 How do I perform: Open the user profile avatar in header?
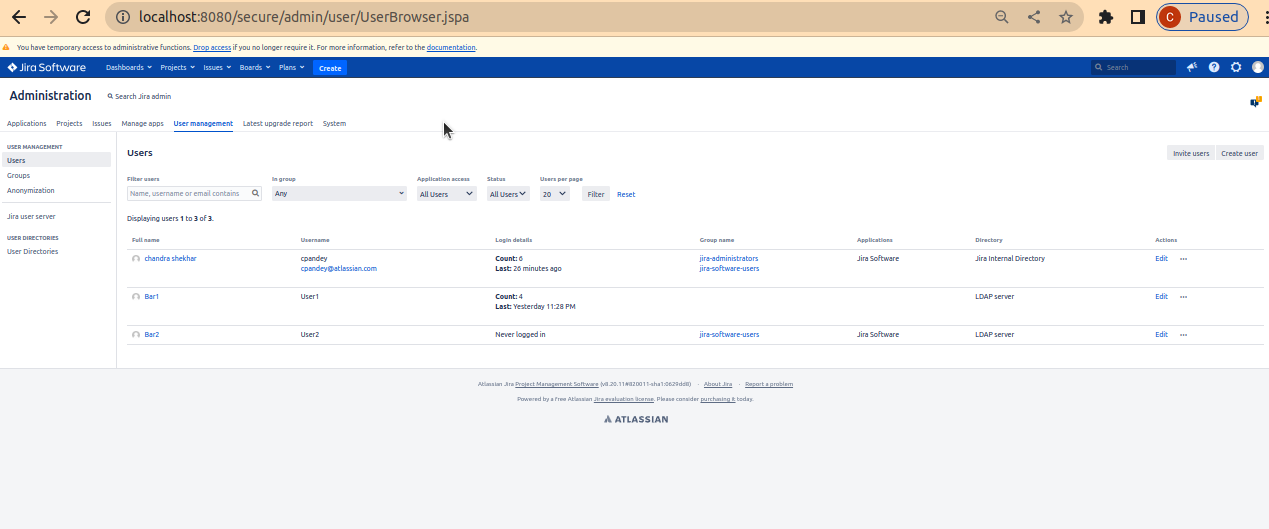pos(1258,67)
